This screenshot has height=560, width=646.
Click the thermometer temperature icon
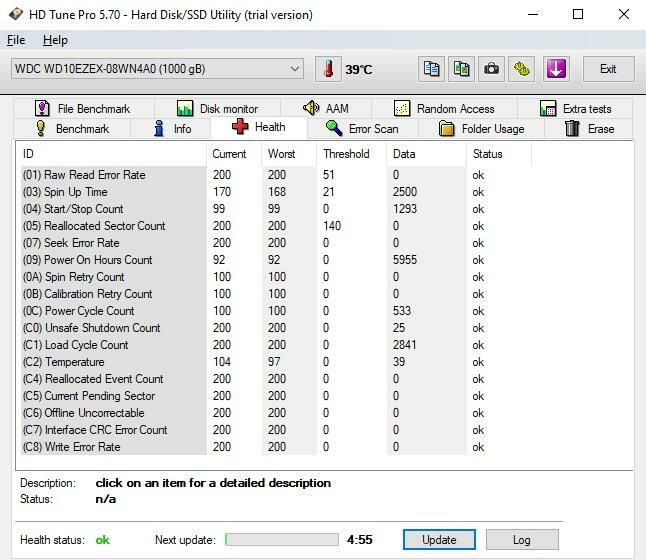tap(328, 69)
